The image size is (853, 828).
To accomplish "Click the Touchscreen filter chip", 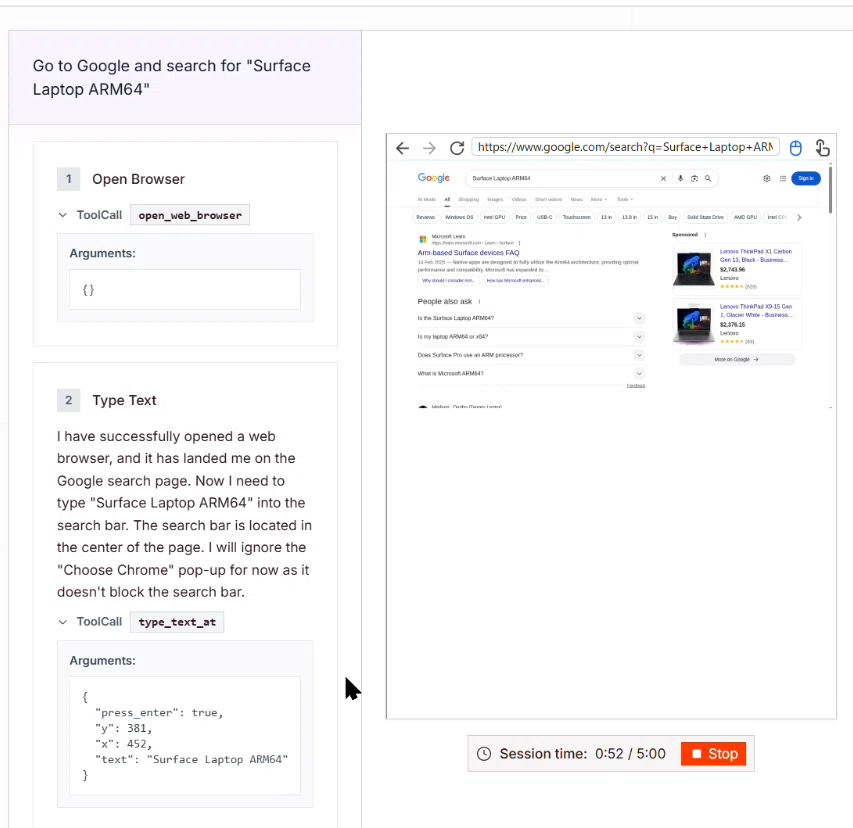I will click(577, 217).
